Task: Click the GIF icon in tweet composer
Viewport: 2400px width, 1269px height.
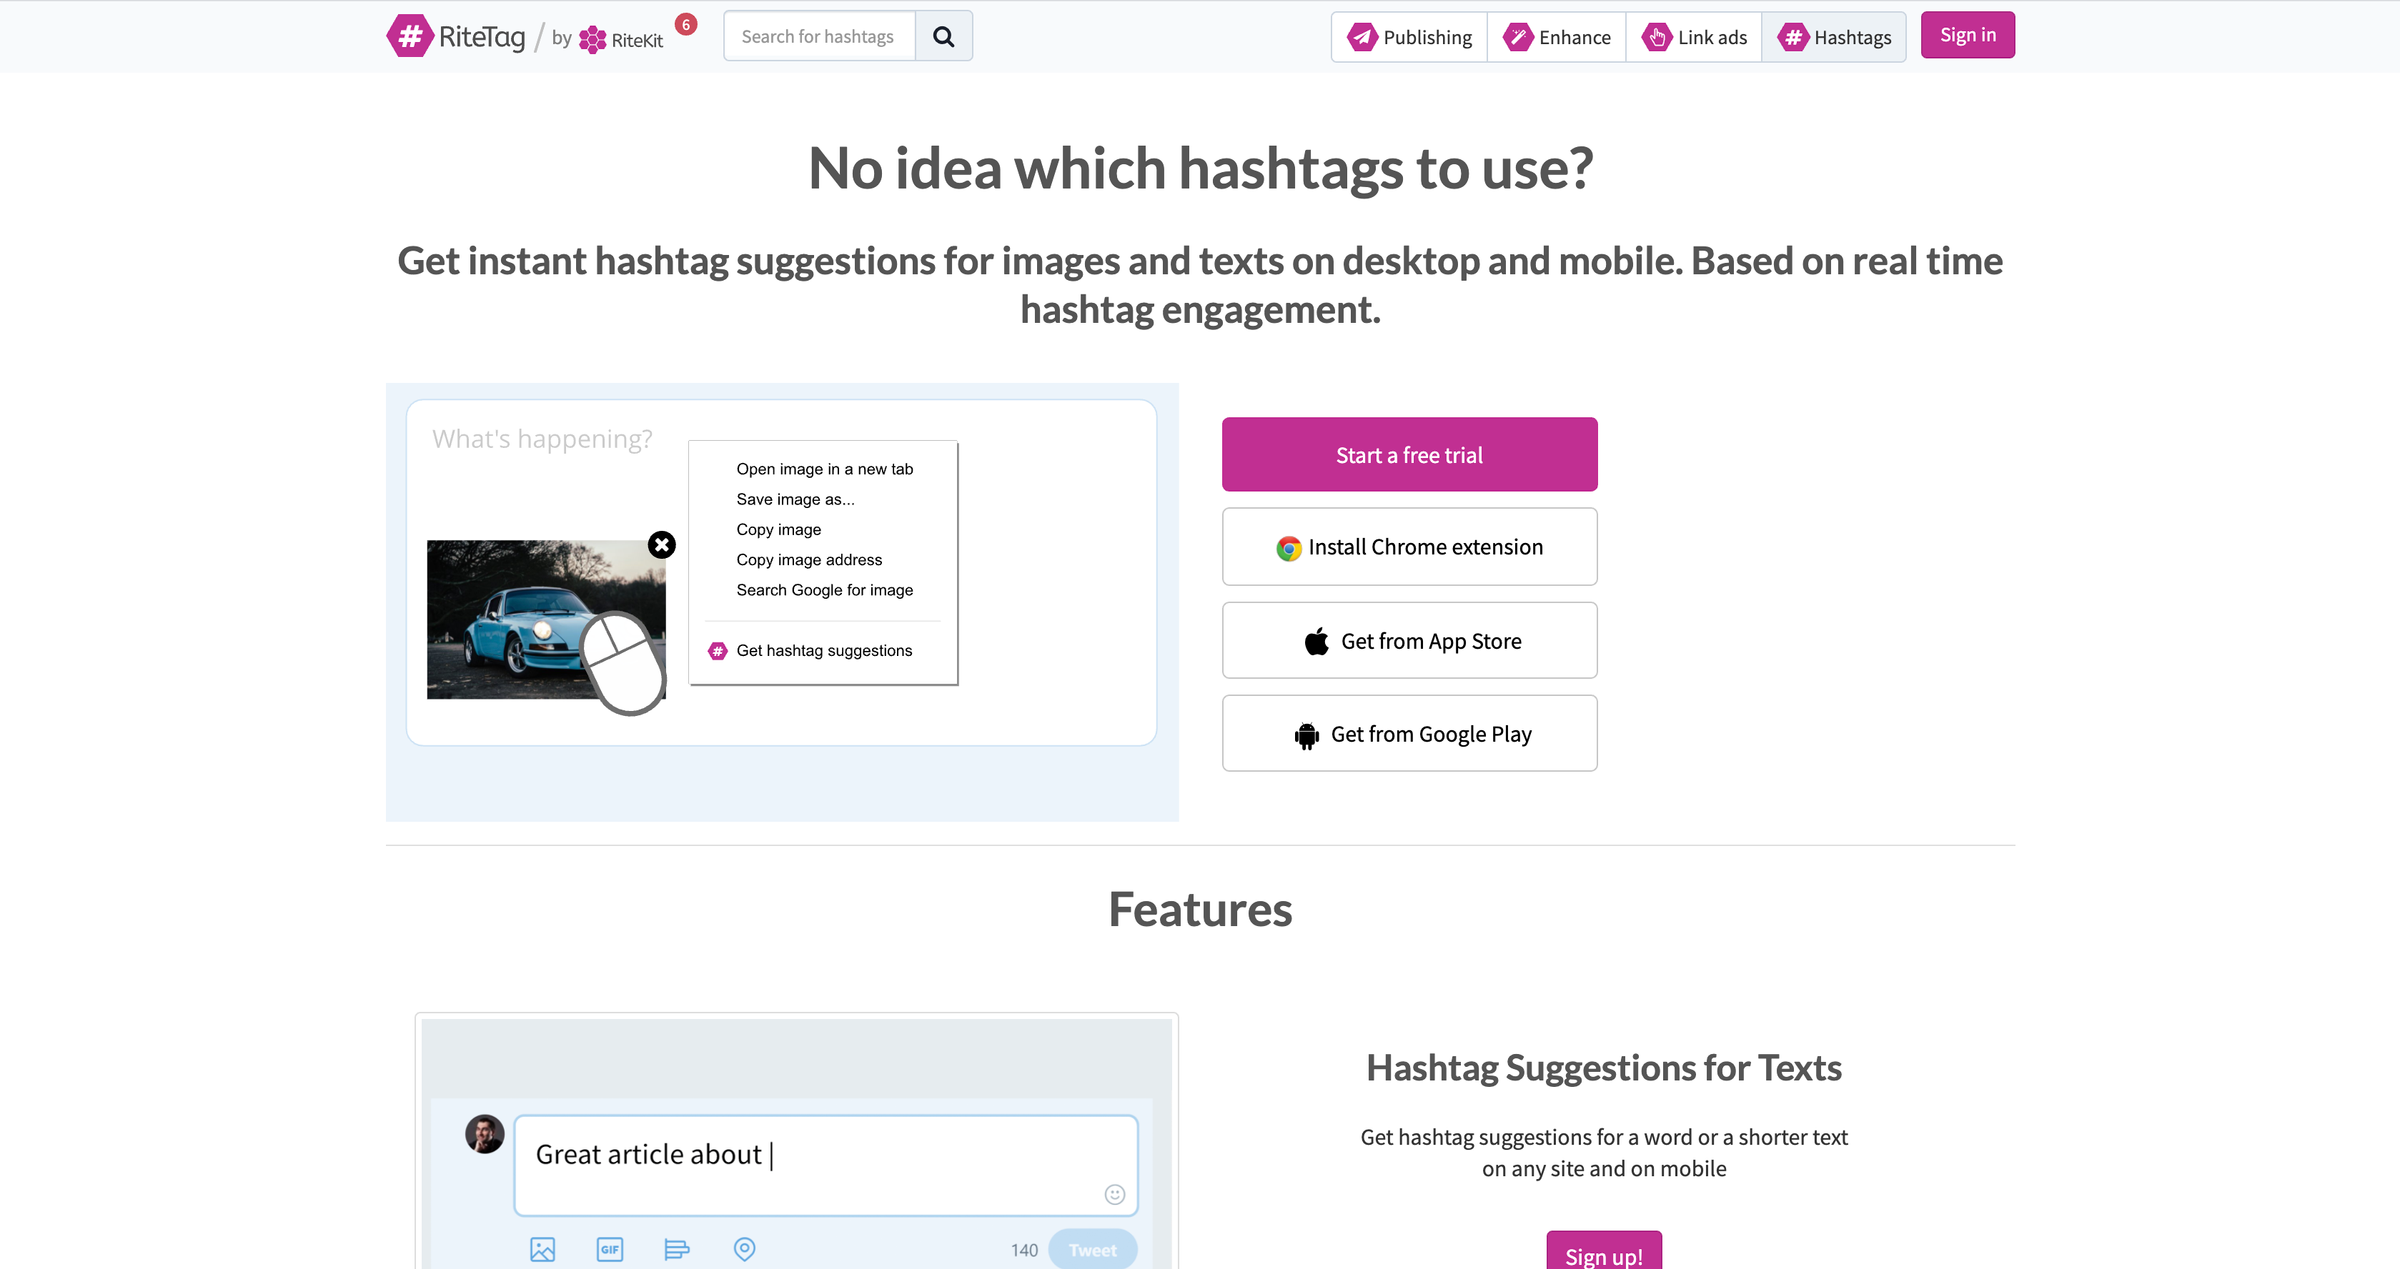Action: click(609, 1249)
